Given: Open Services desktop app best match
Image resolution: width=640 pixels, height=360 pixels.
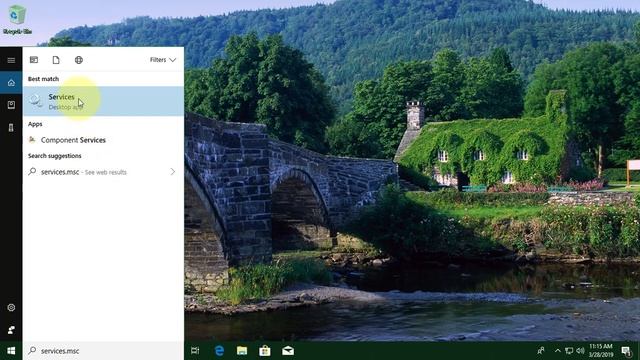Looking at the screenshot, I should pyautogui.click(x=103, y=101).
